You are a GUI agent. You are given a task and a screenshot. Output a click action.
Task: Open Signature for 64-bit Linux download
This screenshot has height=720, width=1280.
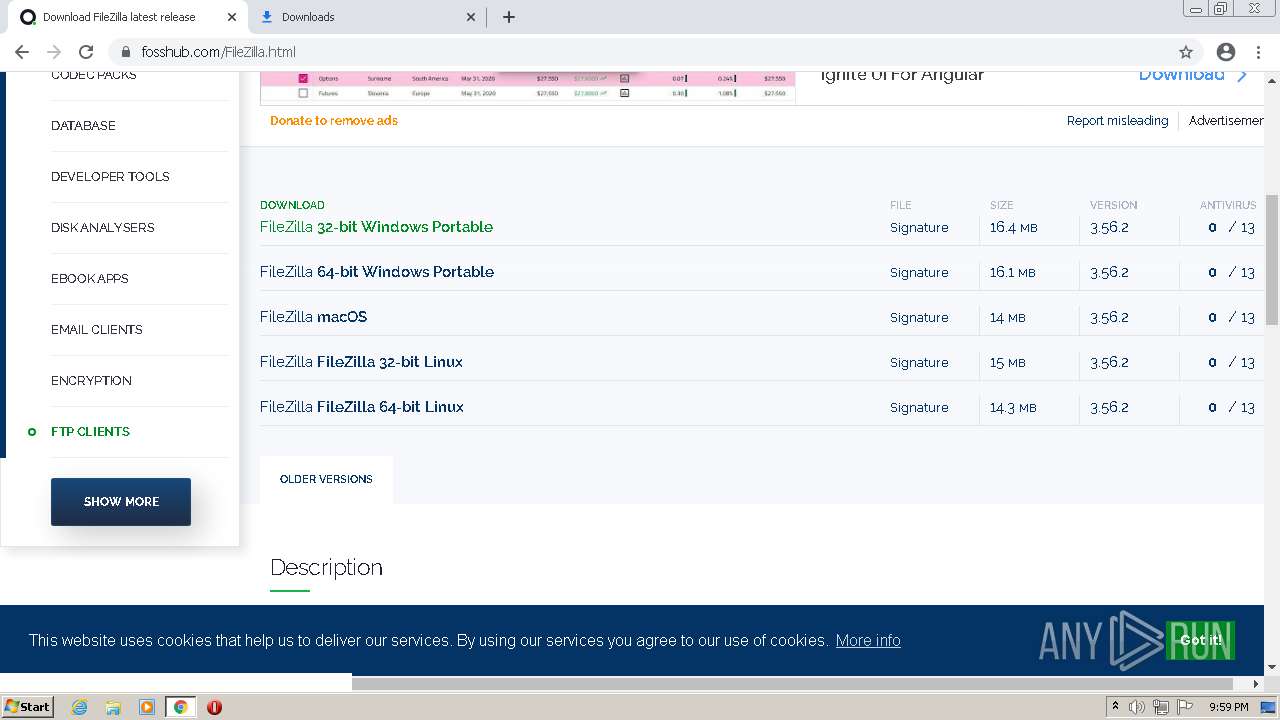pos(919,408)
